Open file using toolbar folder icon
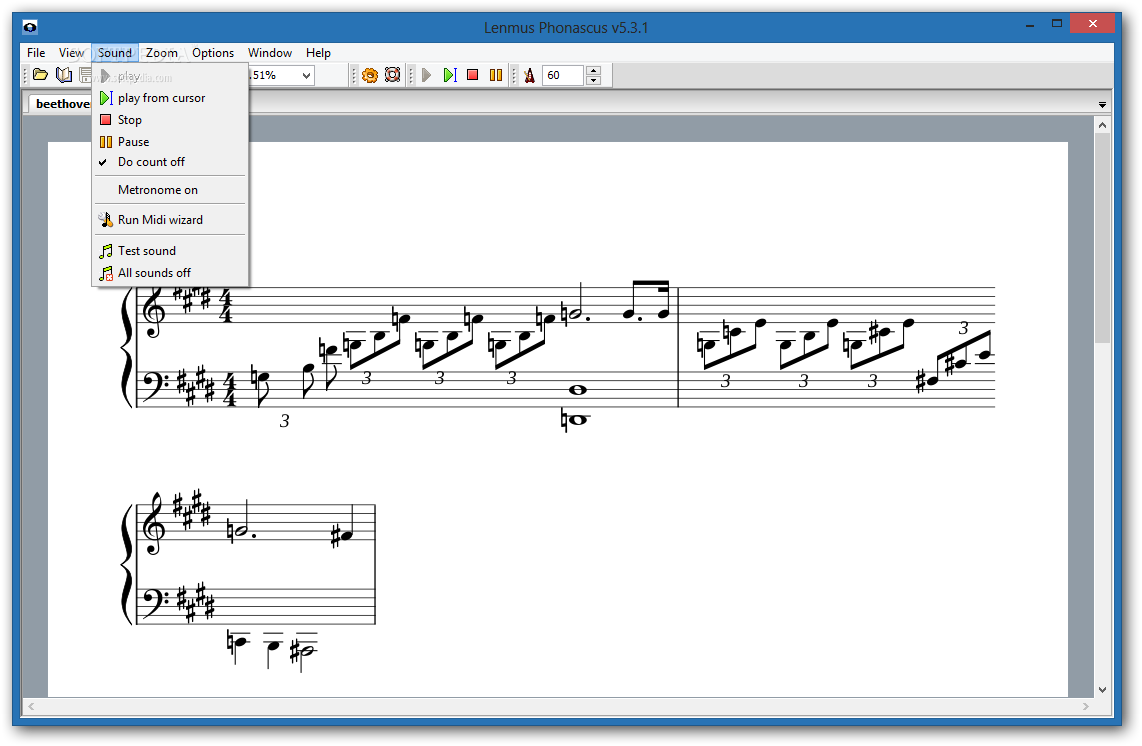The height and width of the screenshot is (746, 1142). coord(41,75)
